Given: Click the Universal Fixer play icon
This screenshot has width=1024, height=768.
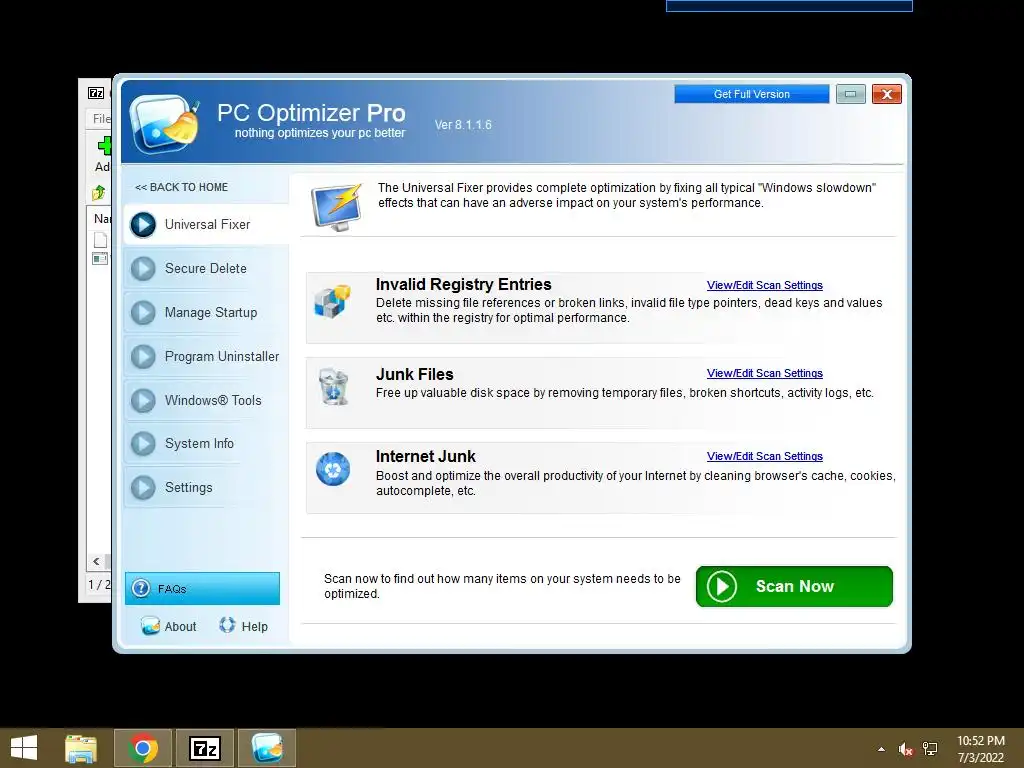Looking at the screenshot, I should (143, 225).
